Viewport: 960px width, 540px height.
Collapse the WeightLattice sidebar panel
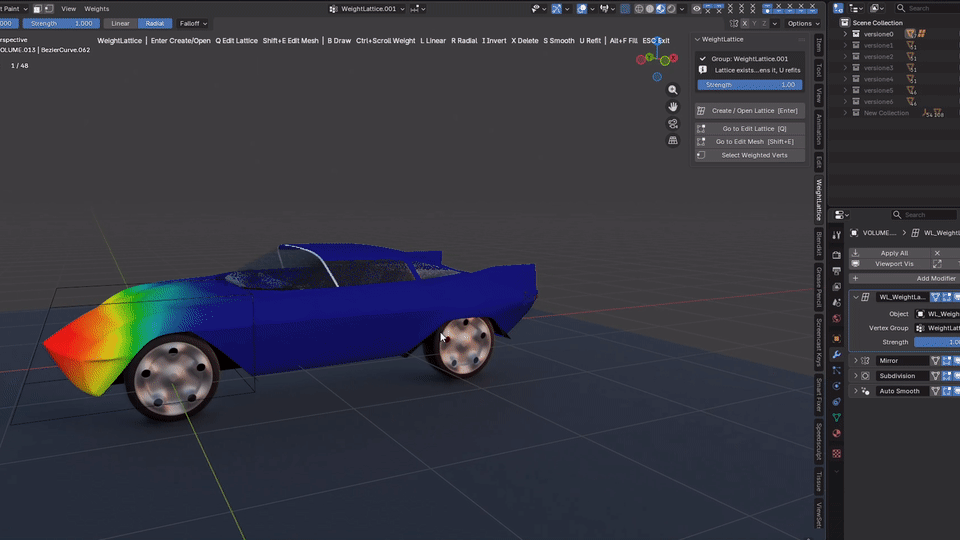tap(697, 39)
